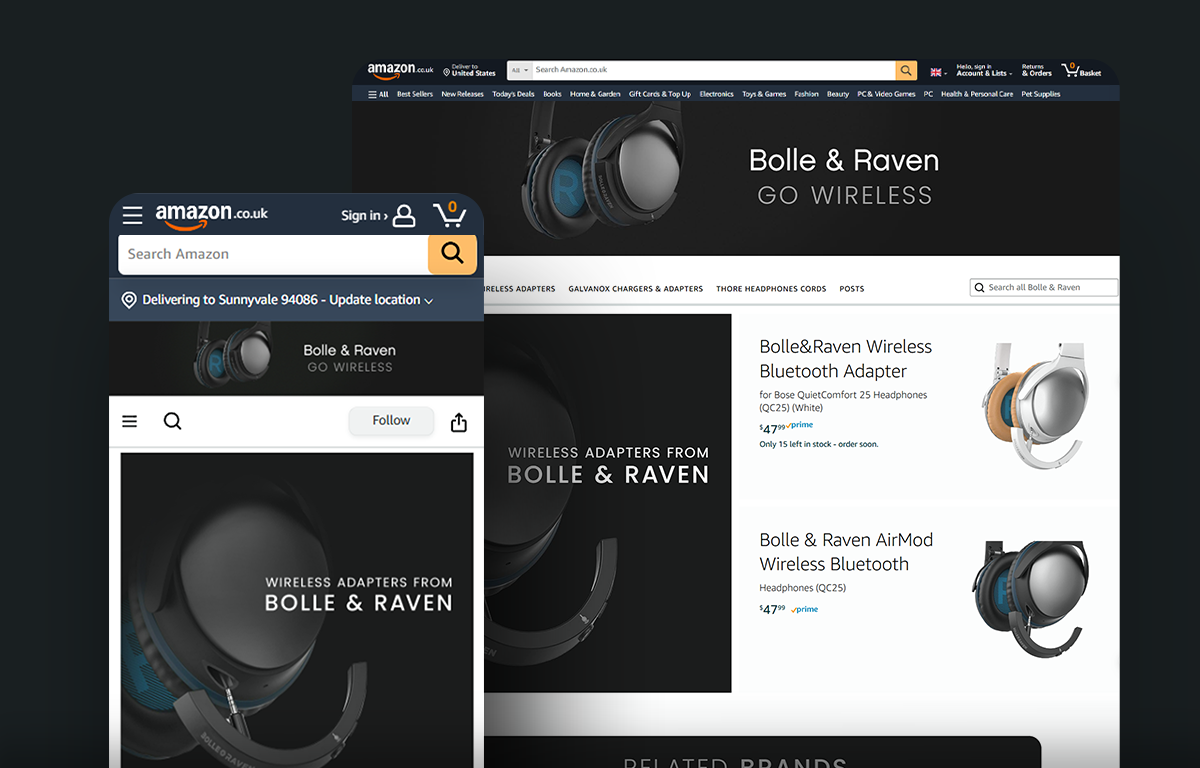The image size is (1200, 768).
Task: Click Sign in link in mobile header
Action: pyautogui.click(x=364, y=216)
